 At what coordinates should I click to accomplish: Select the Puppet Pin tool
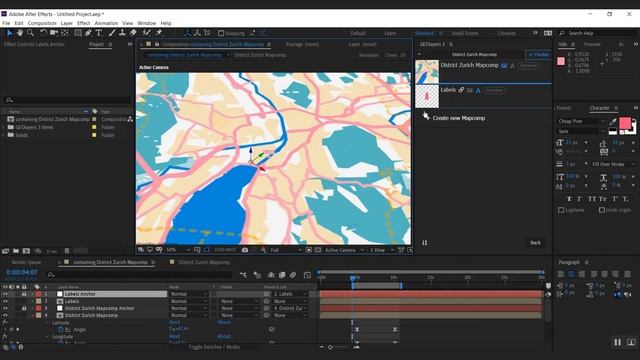pyautogui.click(x=159, y=33)
